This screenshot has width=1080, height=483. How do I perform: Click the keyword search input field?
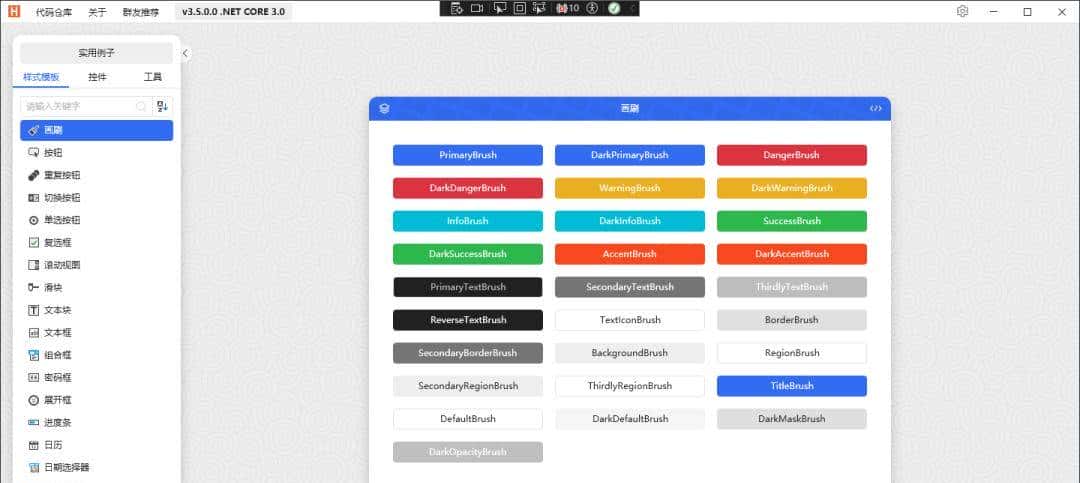(80, 106)
